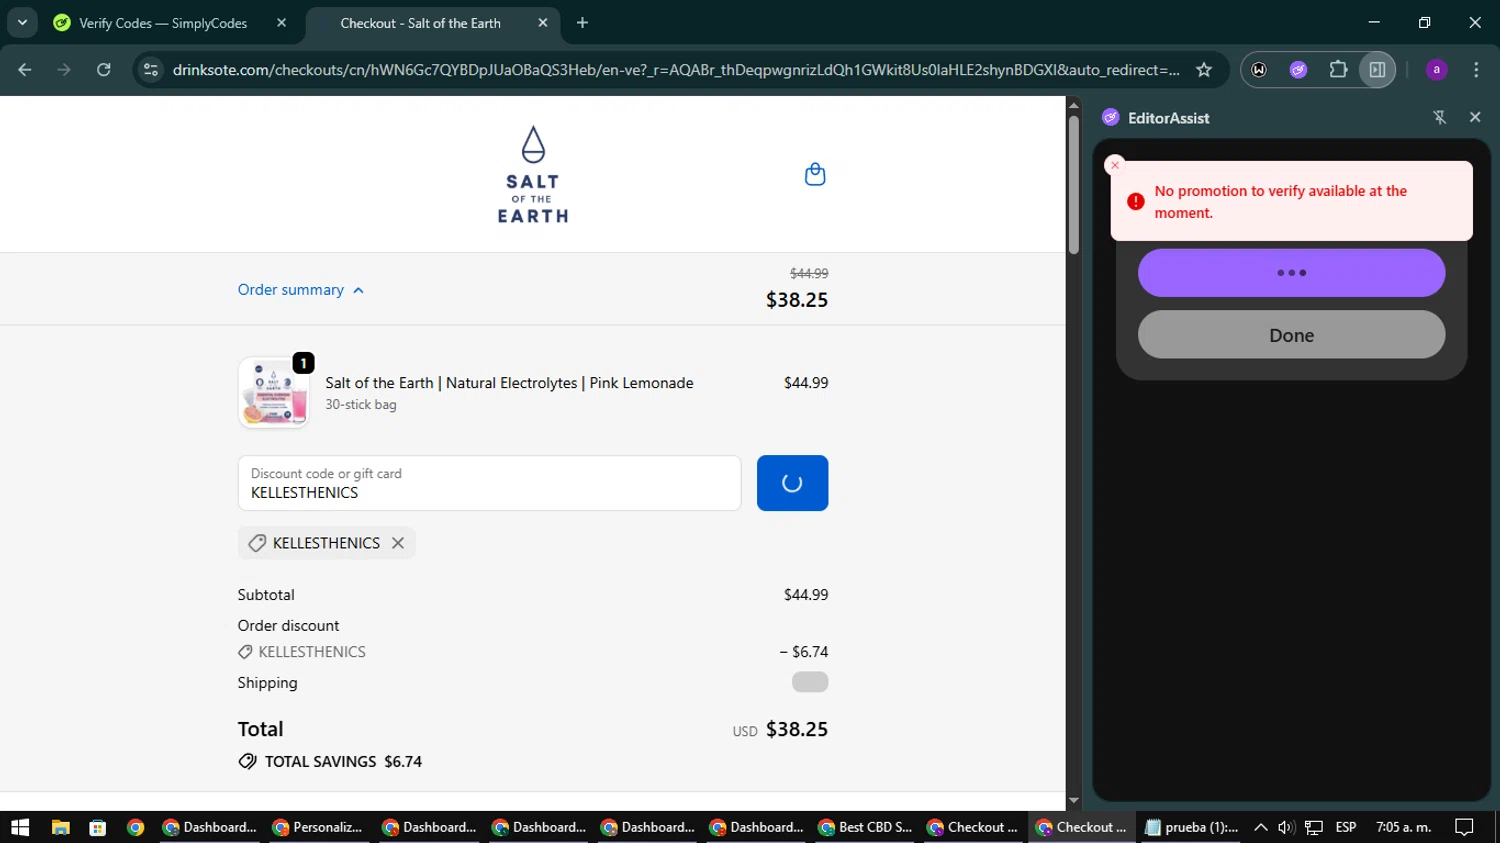
Task: Show hidden system tray icons
Action: [1260, 827]
